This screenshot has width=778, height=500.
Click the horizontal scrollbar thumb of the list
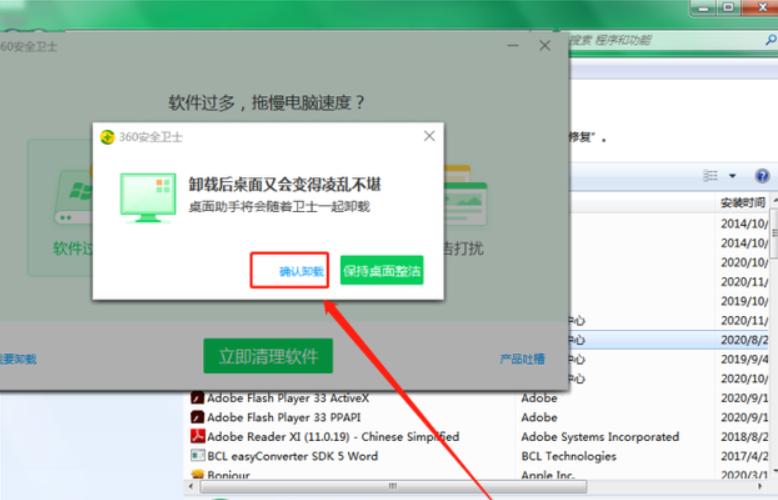click(x=393, y=486)
